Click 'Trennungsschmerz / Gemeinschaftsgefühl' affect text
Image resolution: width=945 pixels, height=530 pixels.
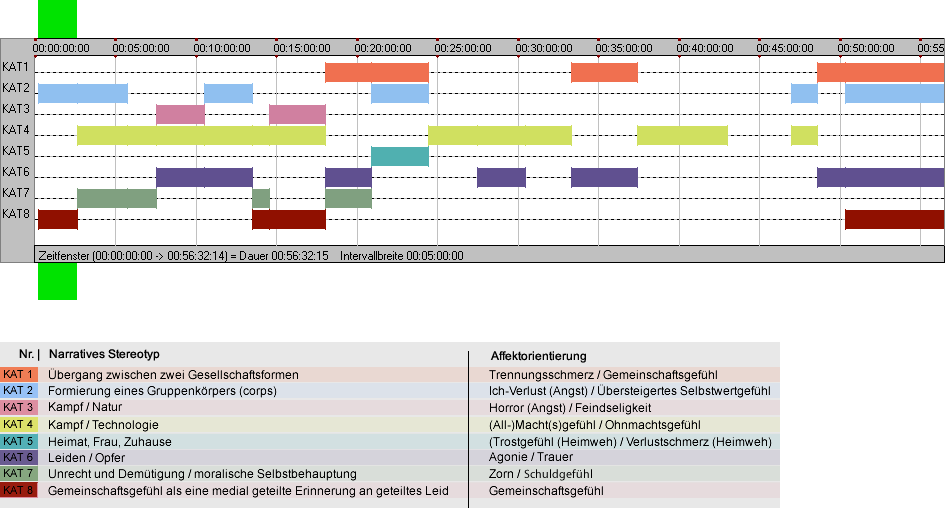click(x=603, y=374)
